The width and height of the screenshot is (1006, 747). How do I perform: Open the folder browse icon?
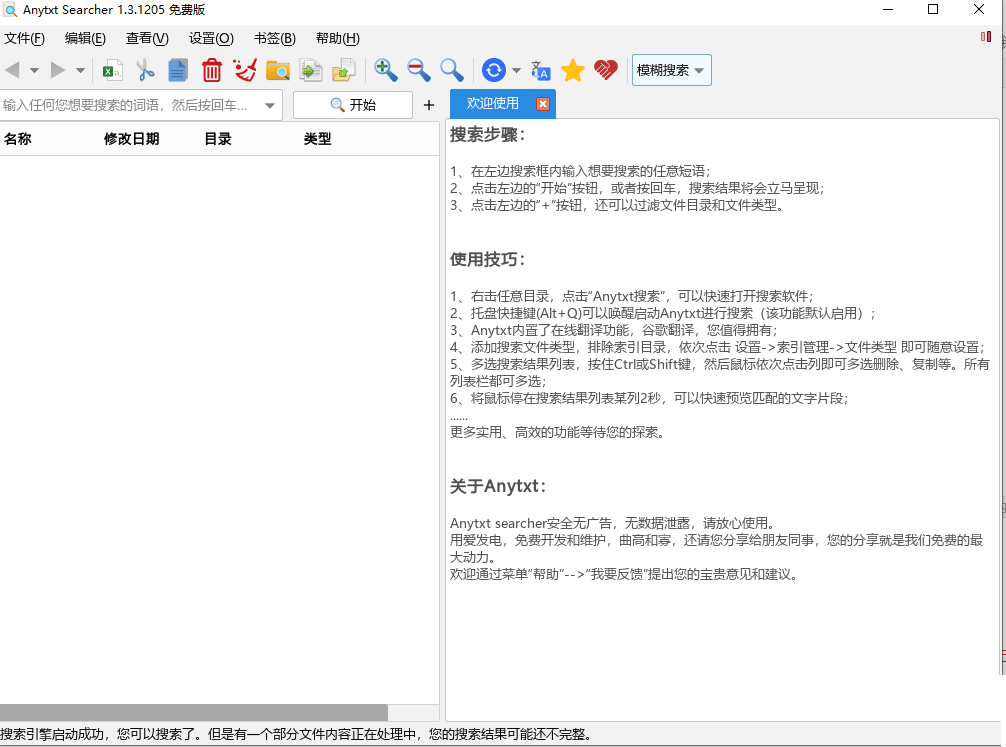[280, 70]
